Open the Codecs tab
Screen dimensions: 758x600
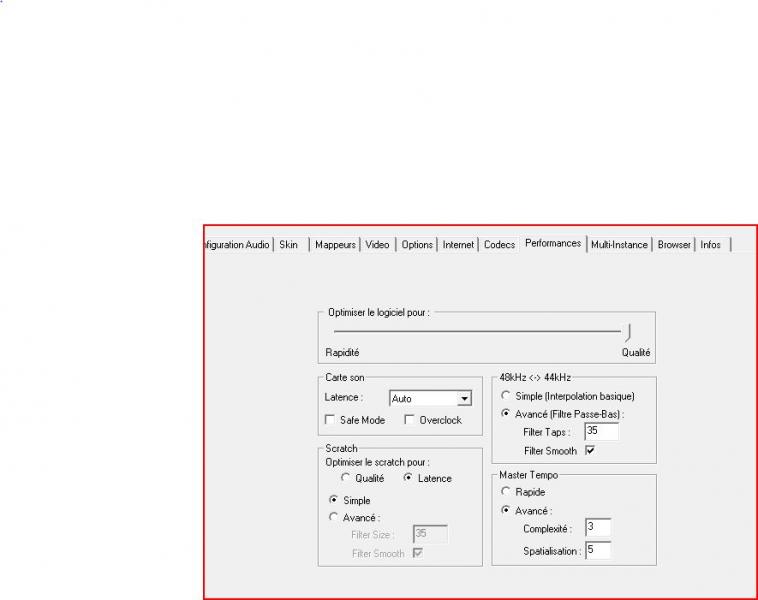(499, 245)
